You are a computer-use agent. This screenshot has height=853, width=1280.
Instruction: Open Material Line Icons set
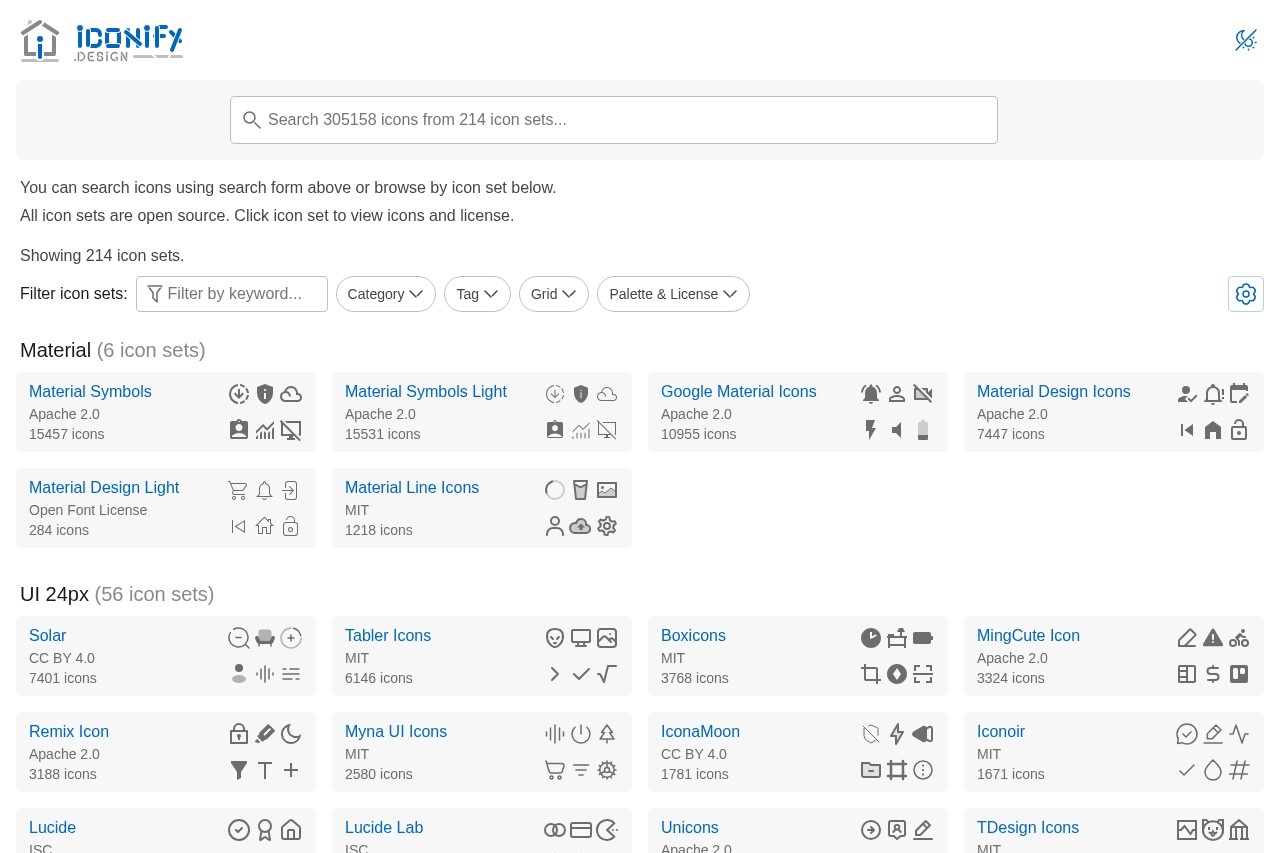(412, 488)
